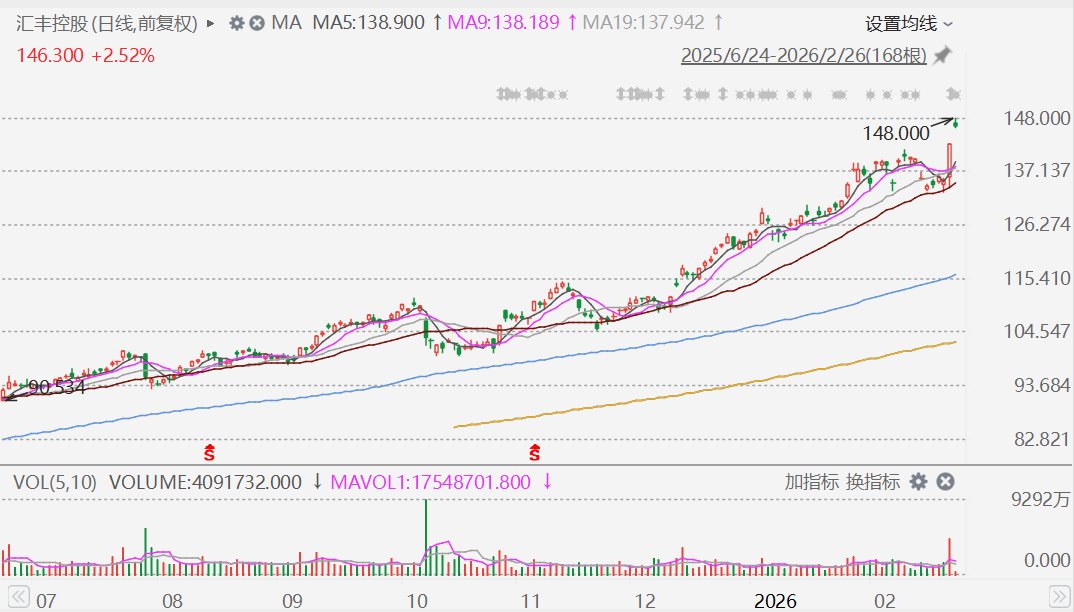Click the red S marker near November
The height and width of the screenshot is (612, 1074).
535,452
